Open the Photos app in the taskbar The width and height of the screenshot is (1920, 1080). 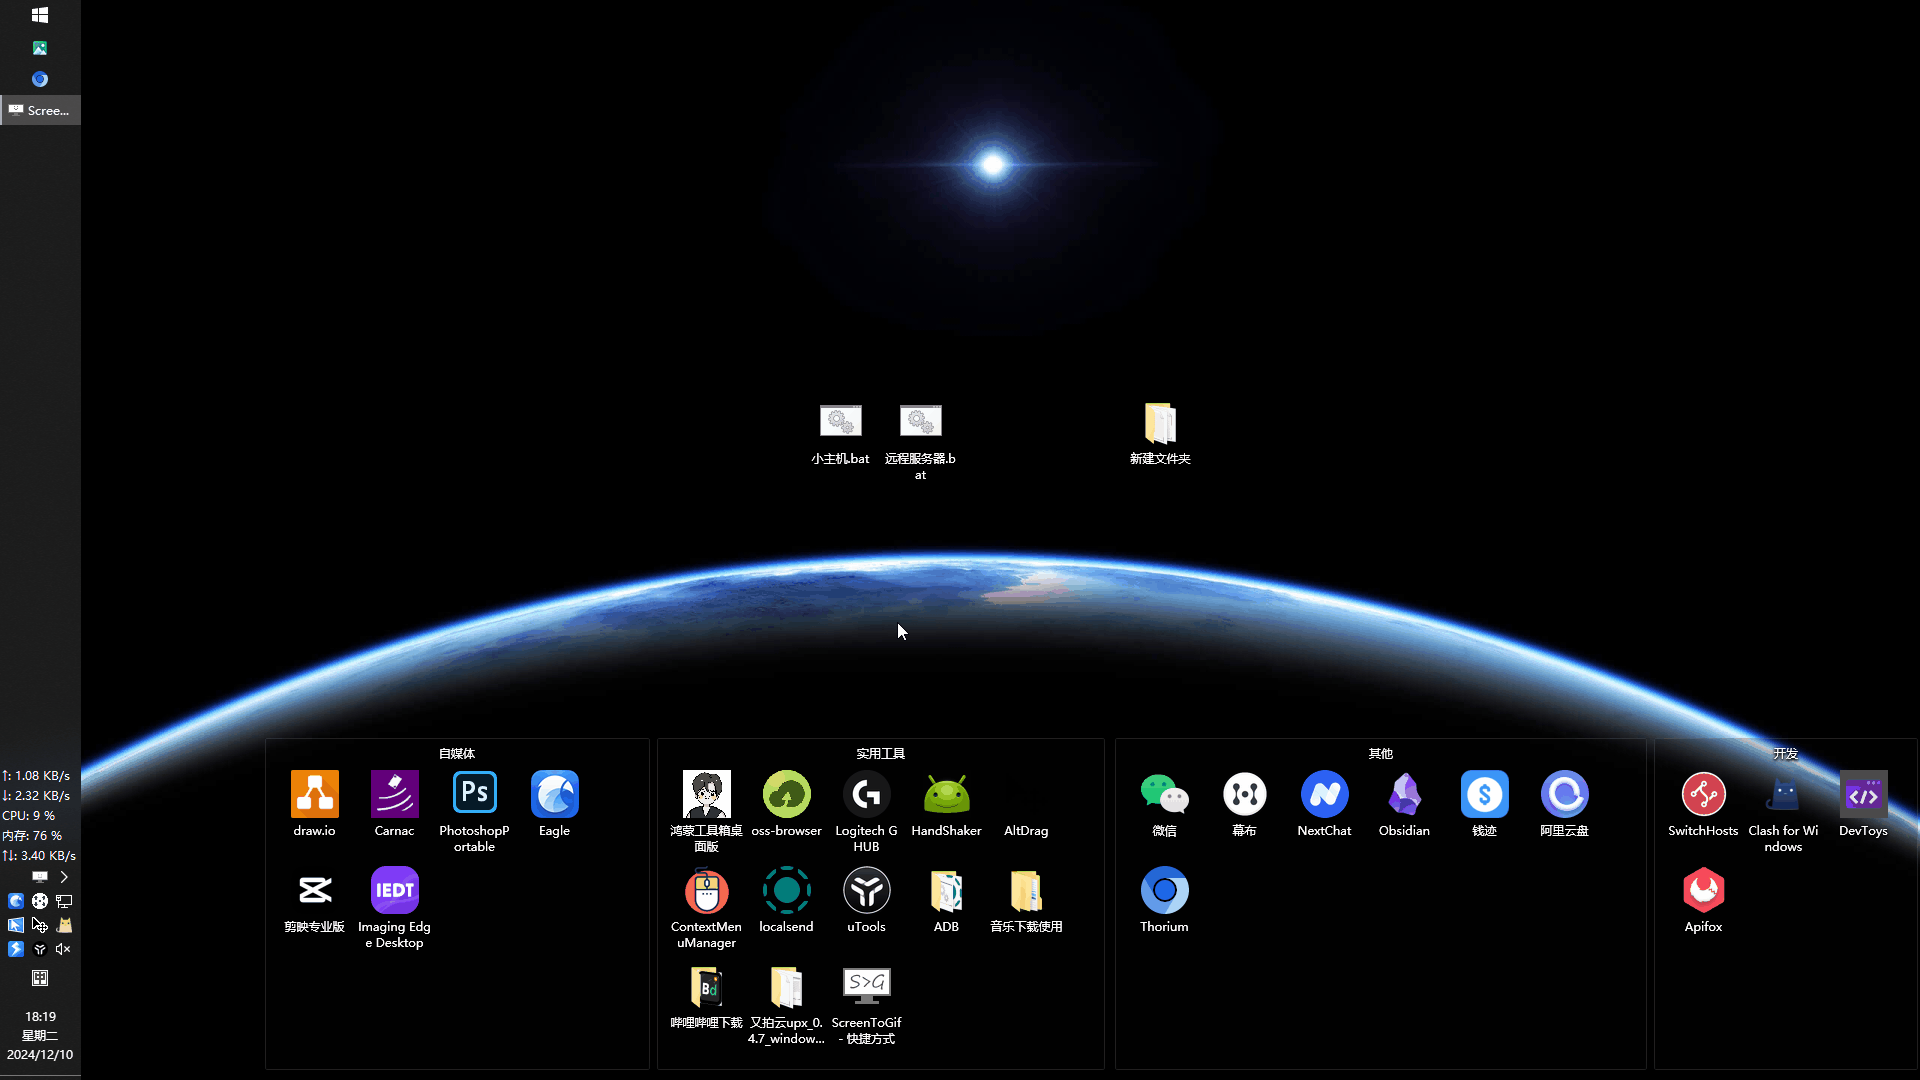coord(40,48)
